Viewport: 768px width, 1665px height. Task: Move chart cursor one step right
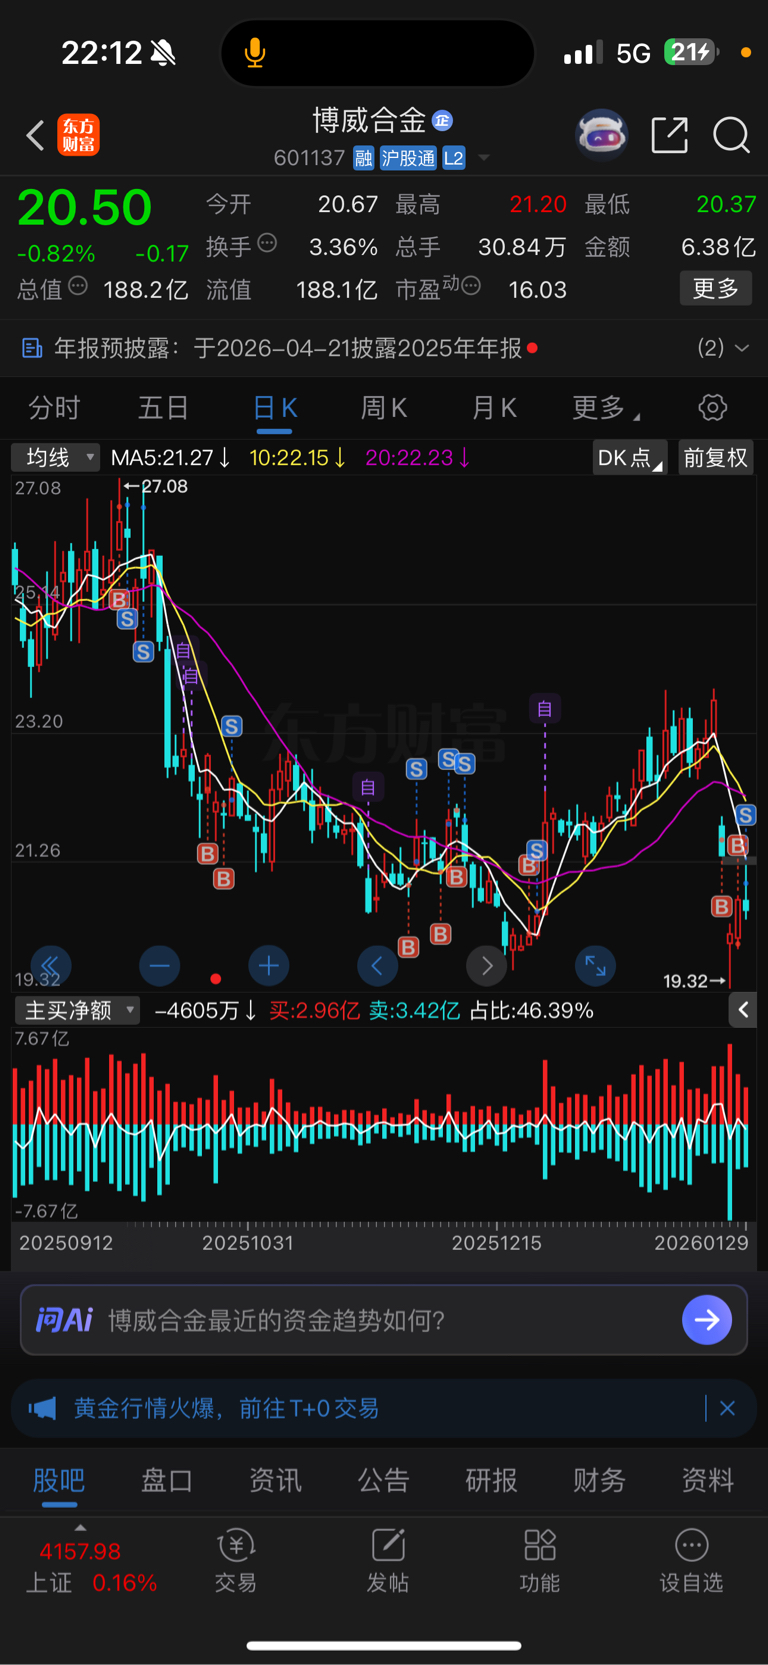(487, 965)
